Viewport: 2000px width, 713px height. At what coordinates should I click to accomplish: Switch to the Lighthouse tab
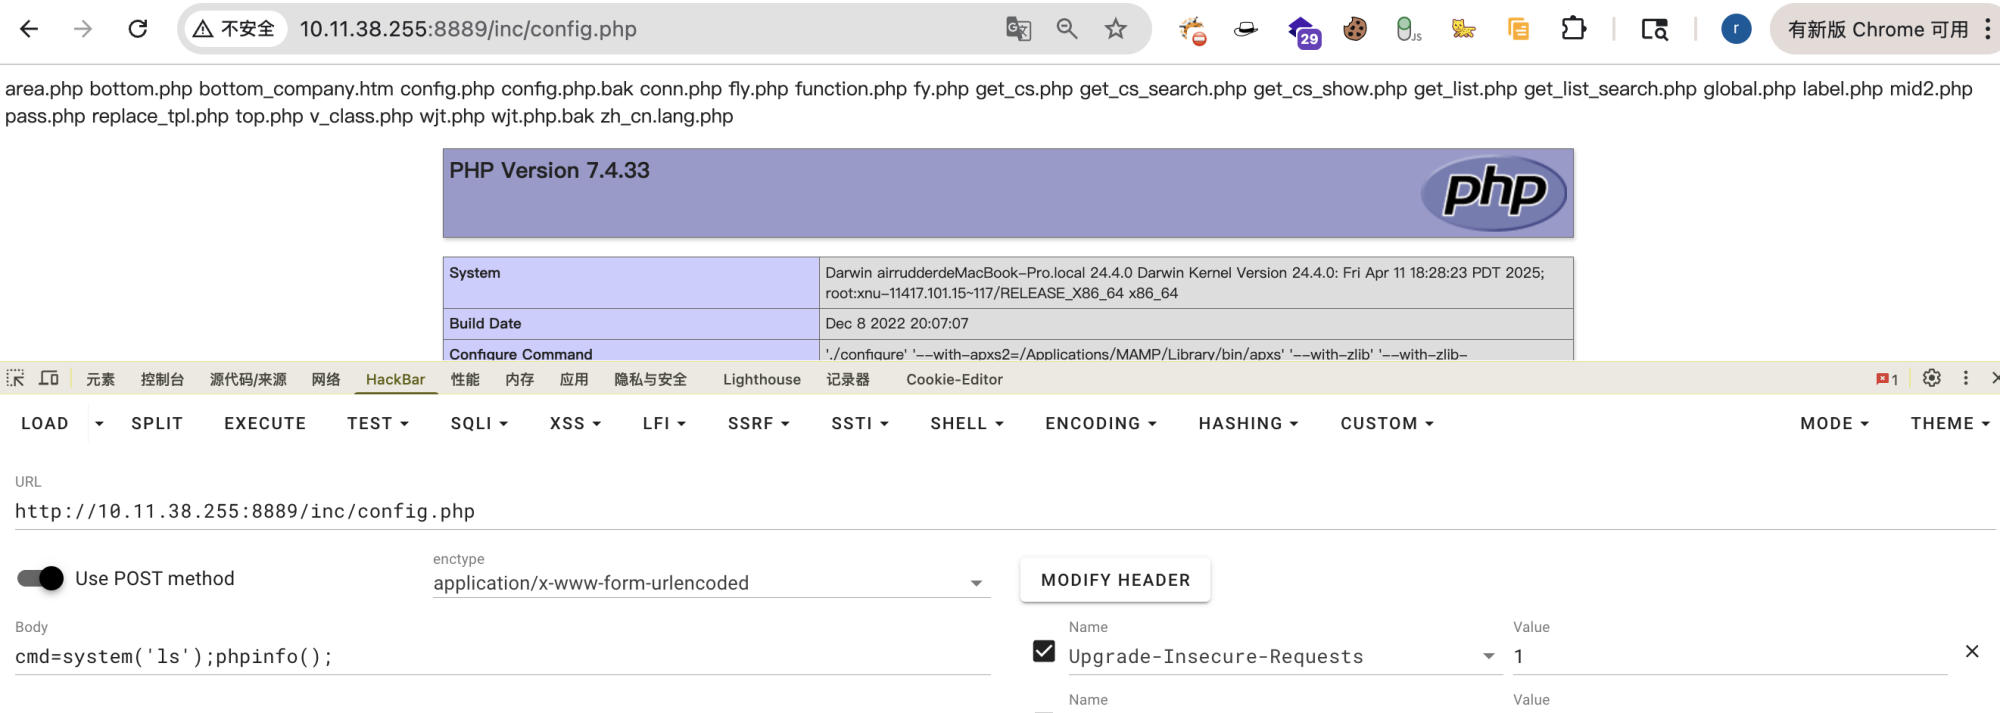[761, 379]
